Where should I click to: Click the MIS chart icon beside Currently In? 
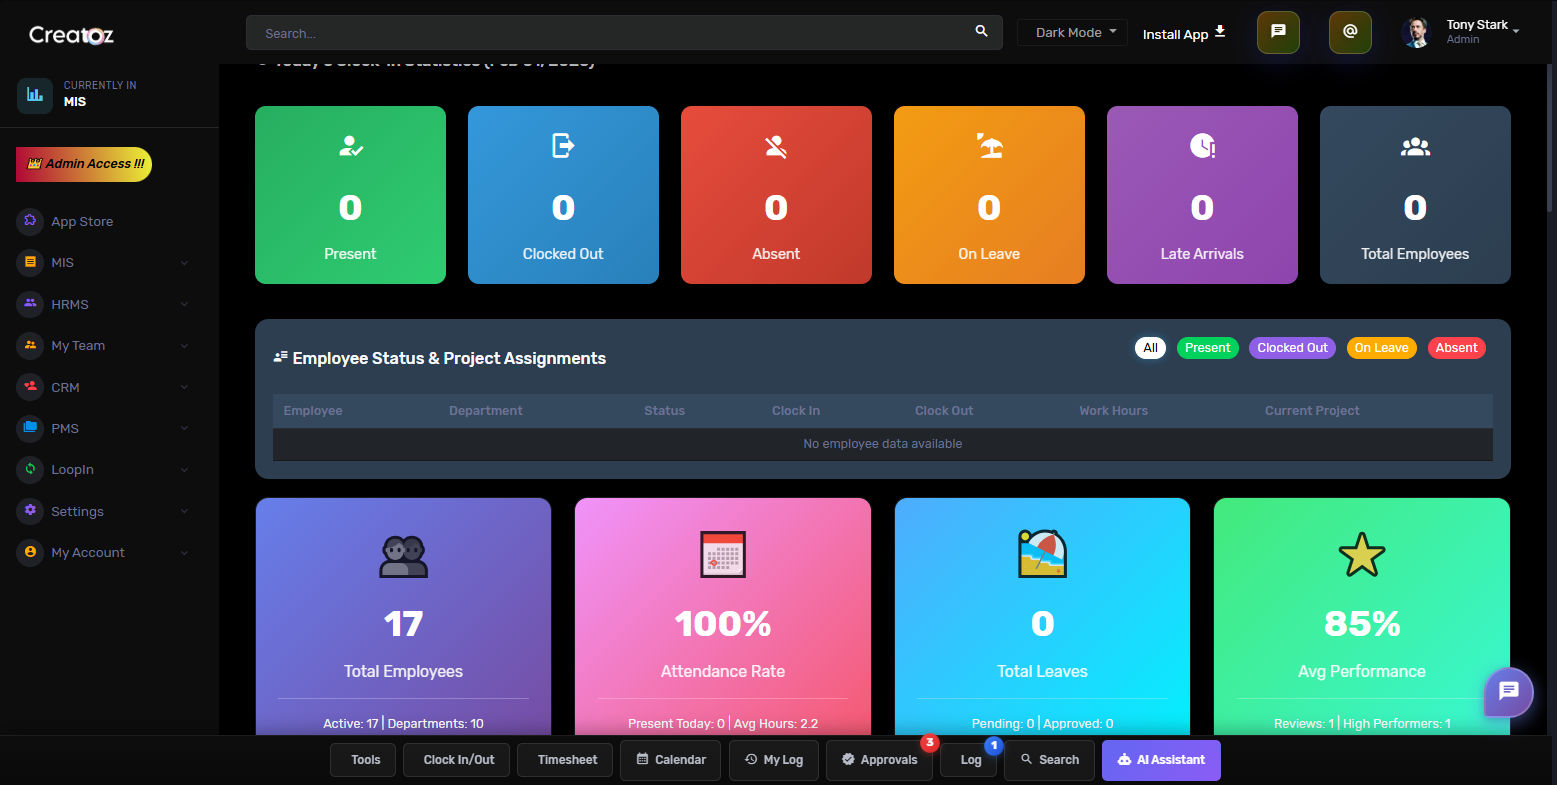pos(35,94)
